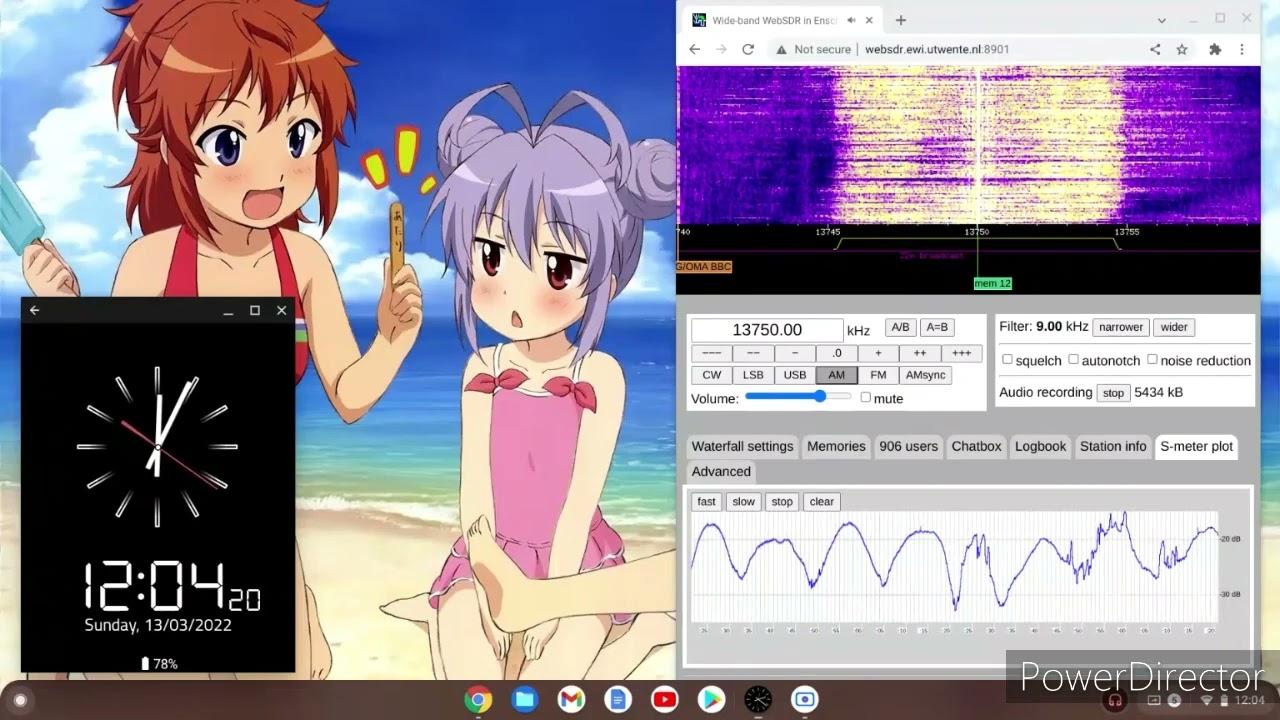Click the clock window's maximize button

[255, 311]
